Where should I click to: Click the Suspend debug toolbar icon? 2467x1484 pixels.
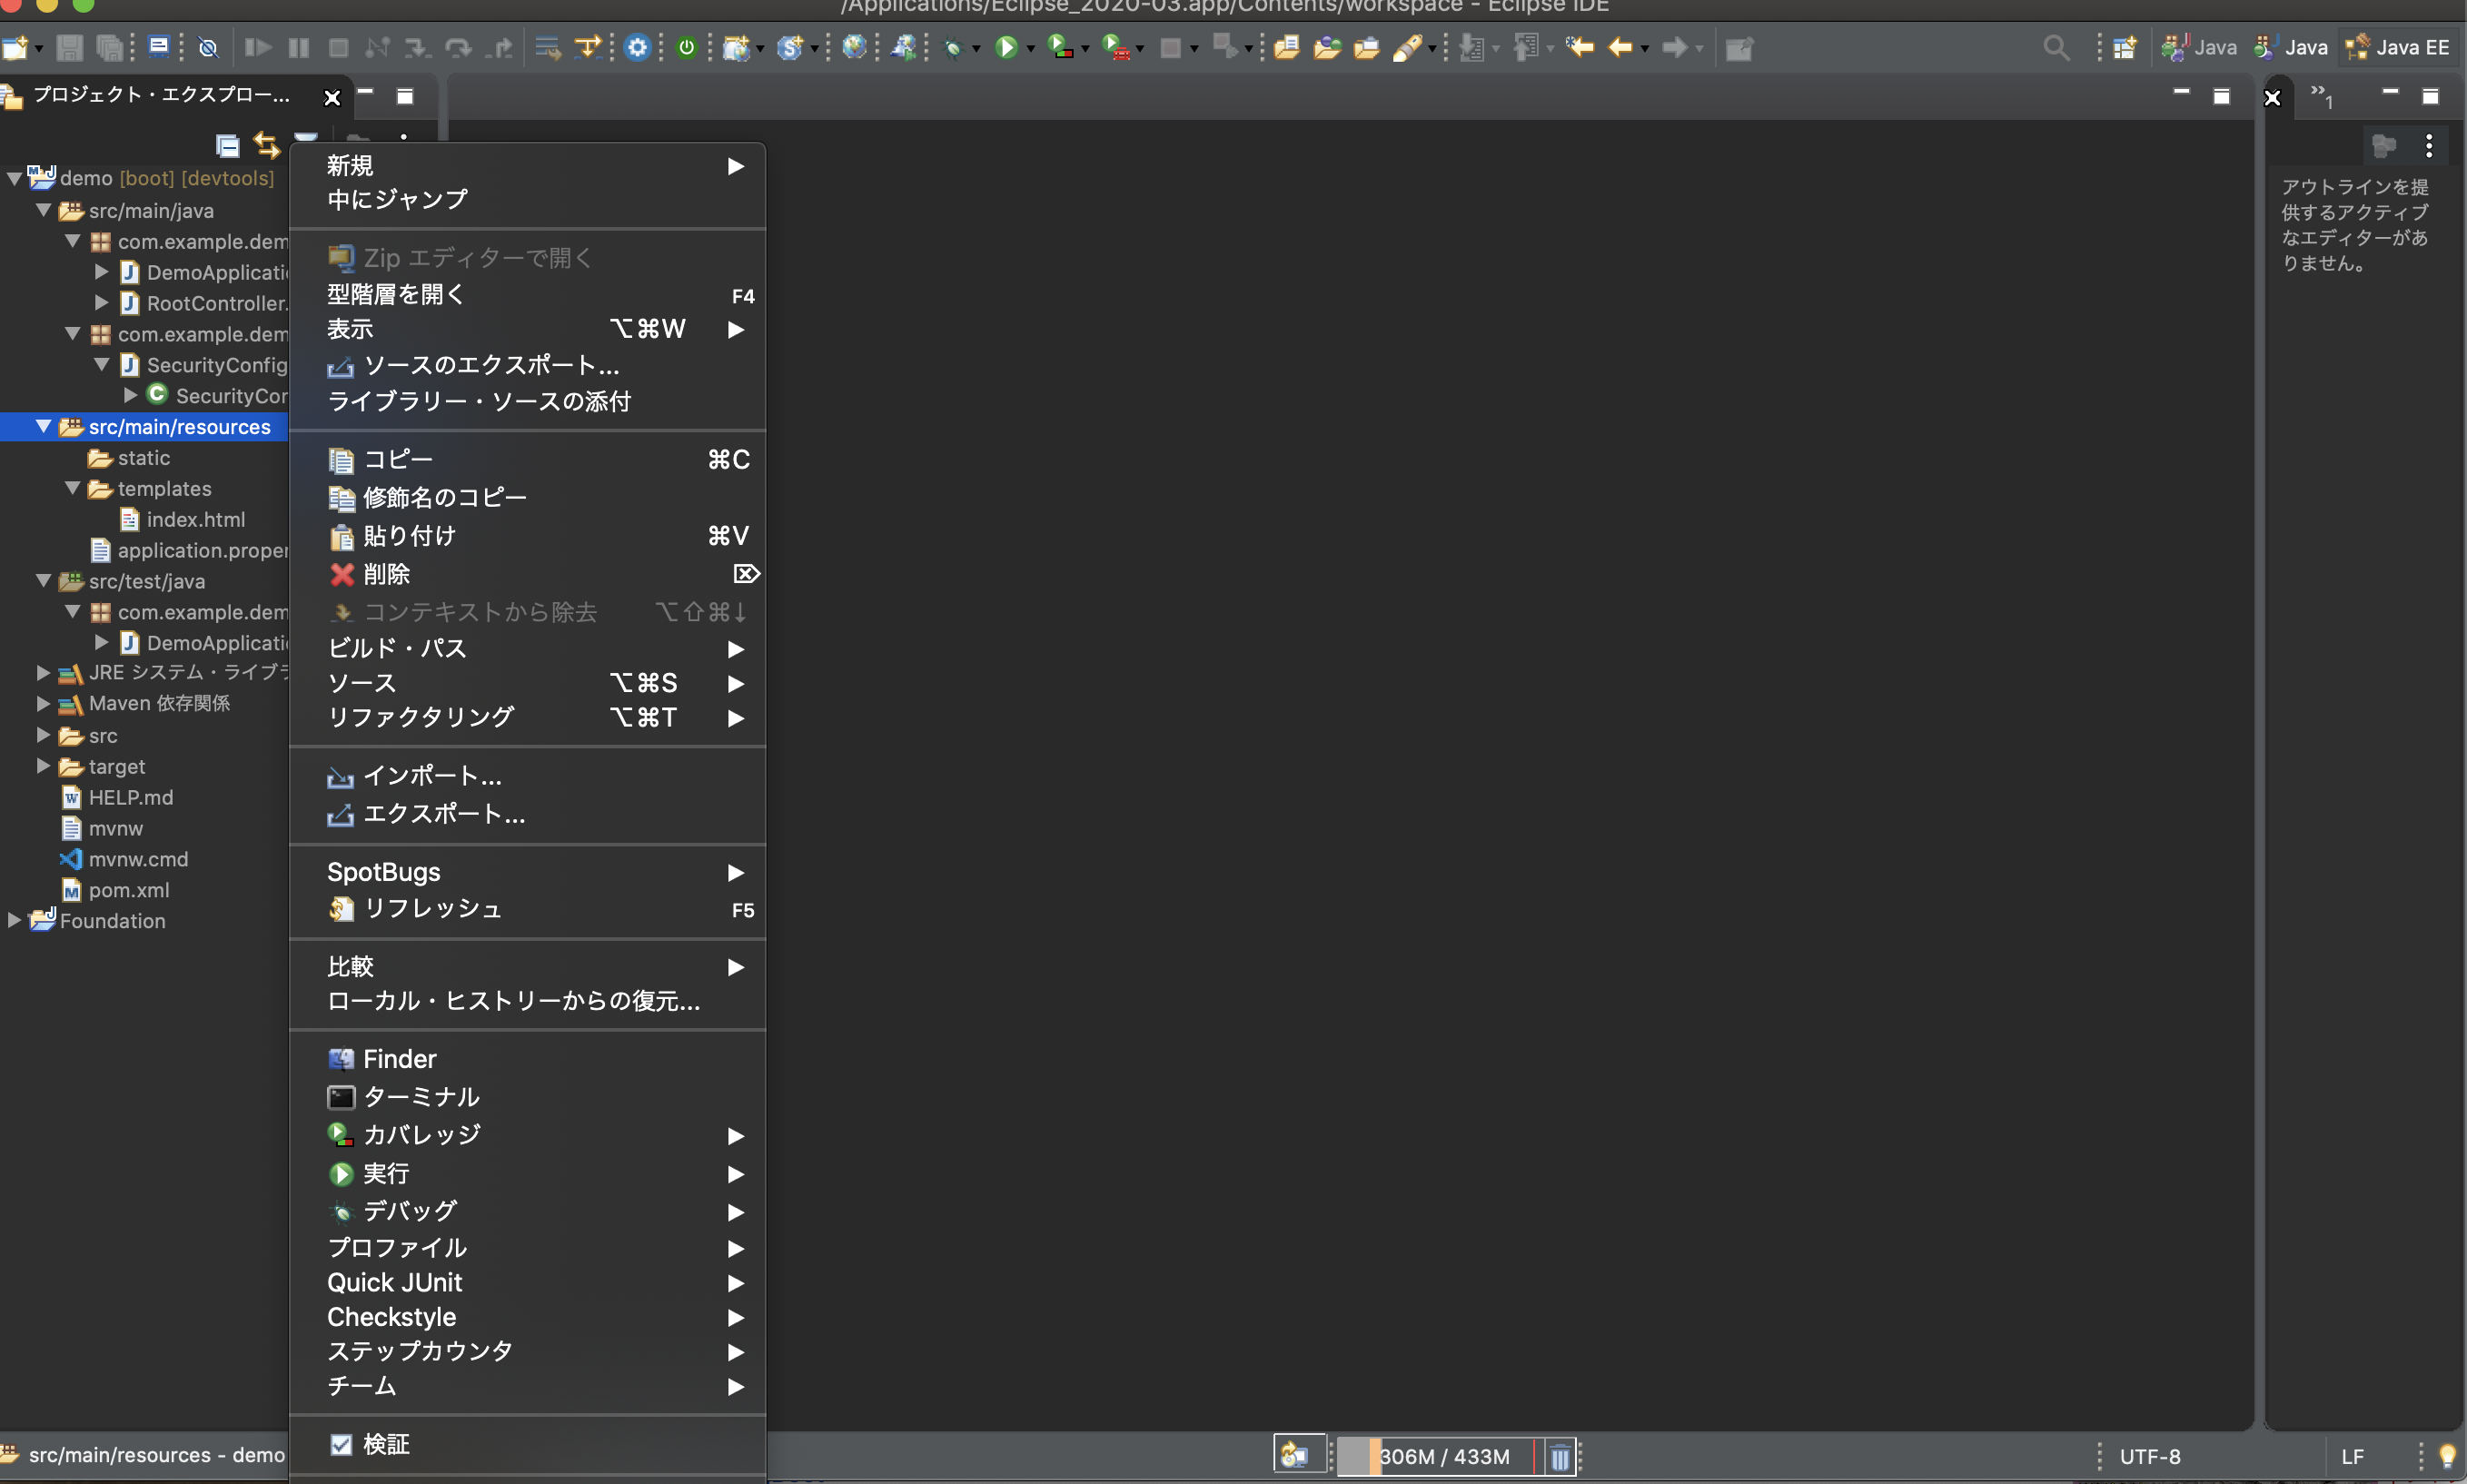click(x=298, y=47)
